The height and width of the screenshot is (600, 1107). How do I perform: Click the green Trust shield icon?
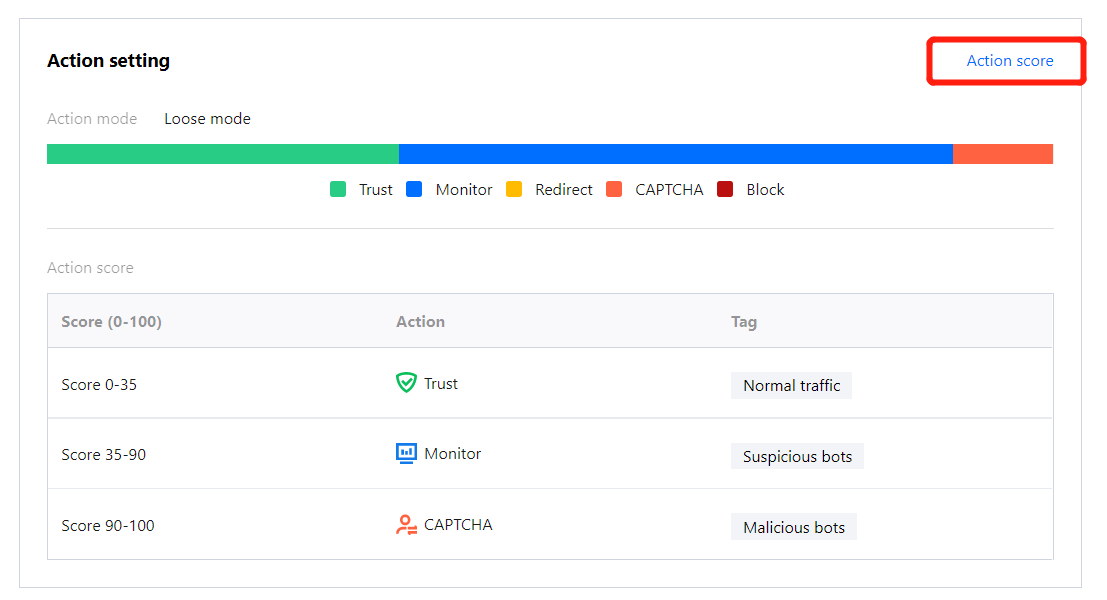tap(406, 383)
